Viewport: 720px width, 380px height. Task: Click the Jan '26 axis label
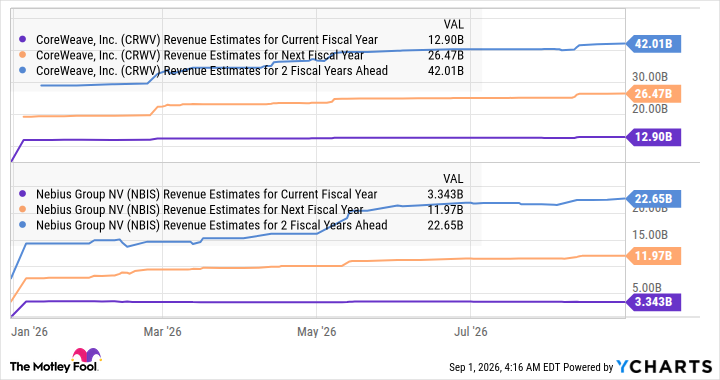click(x=29, y=332)
